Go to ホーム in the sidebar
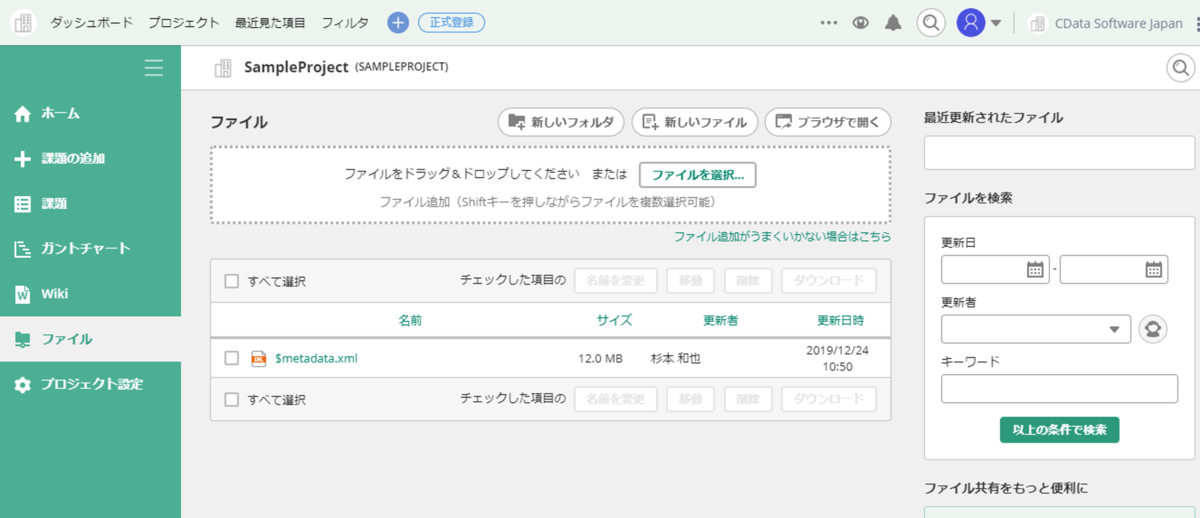 point(90,113)
